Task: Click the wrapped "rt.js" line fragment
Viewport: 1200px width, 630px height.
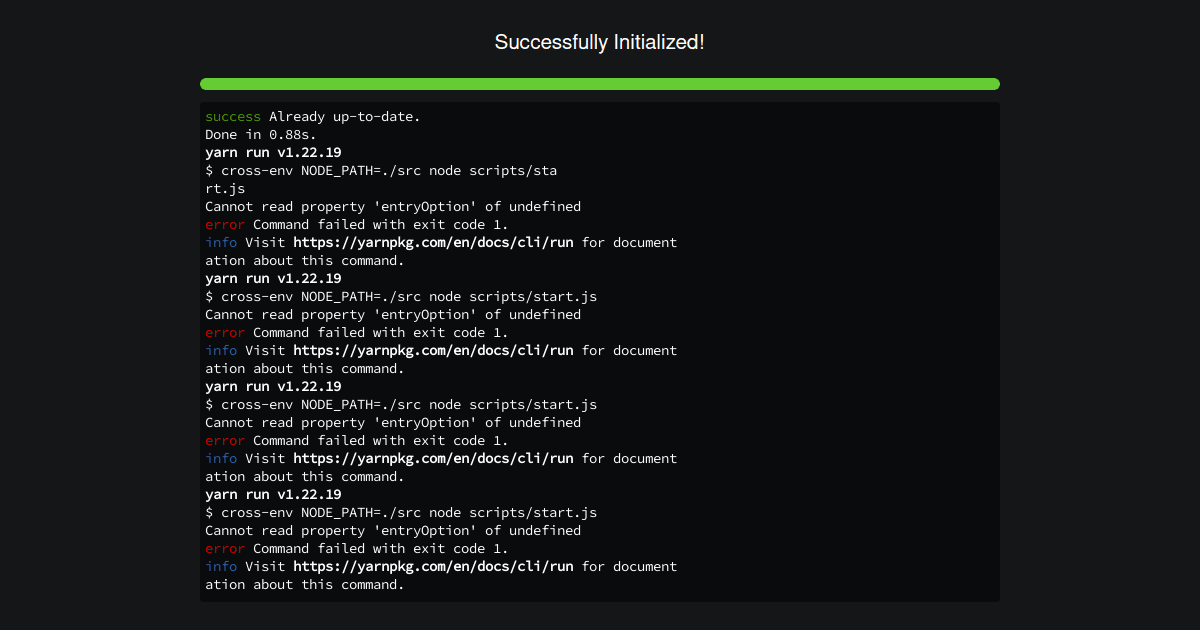Action: point(225,188)
